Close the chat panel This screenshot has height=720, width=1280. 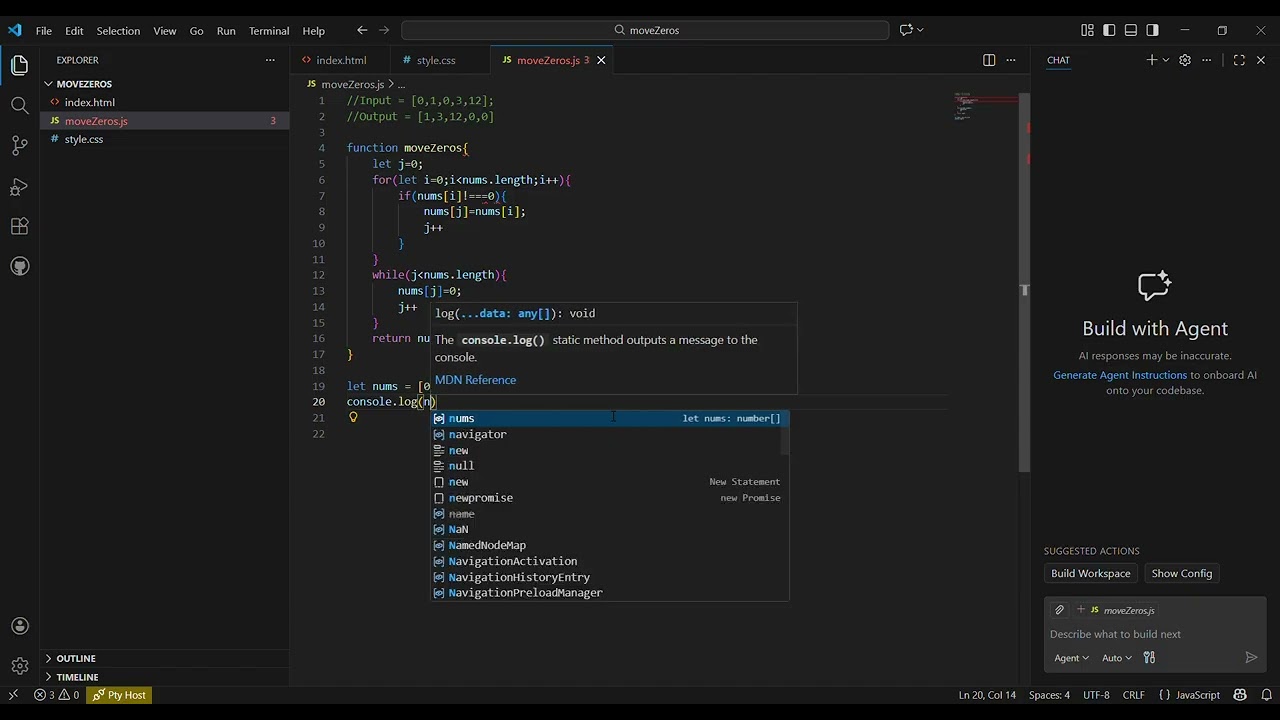(1261, 60)
